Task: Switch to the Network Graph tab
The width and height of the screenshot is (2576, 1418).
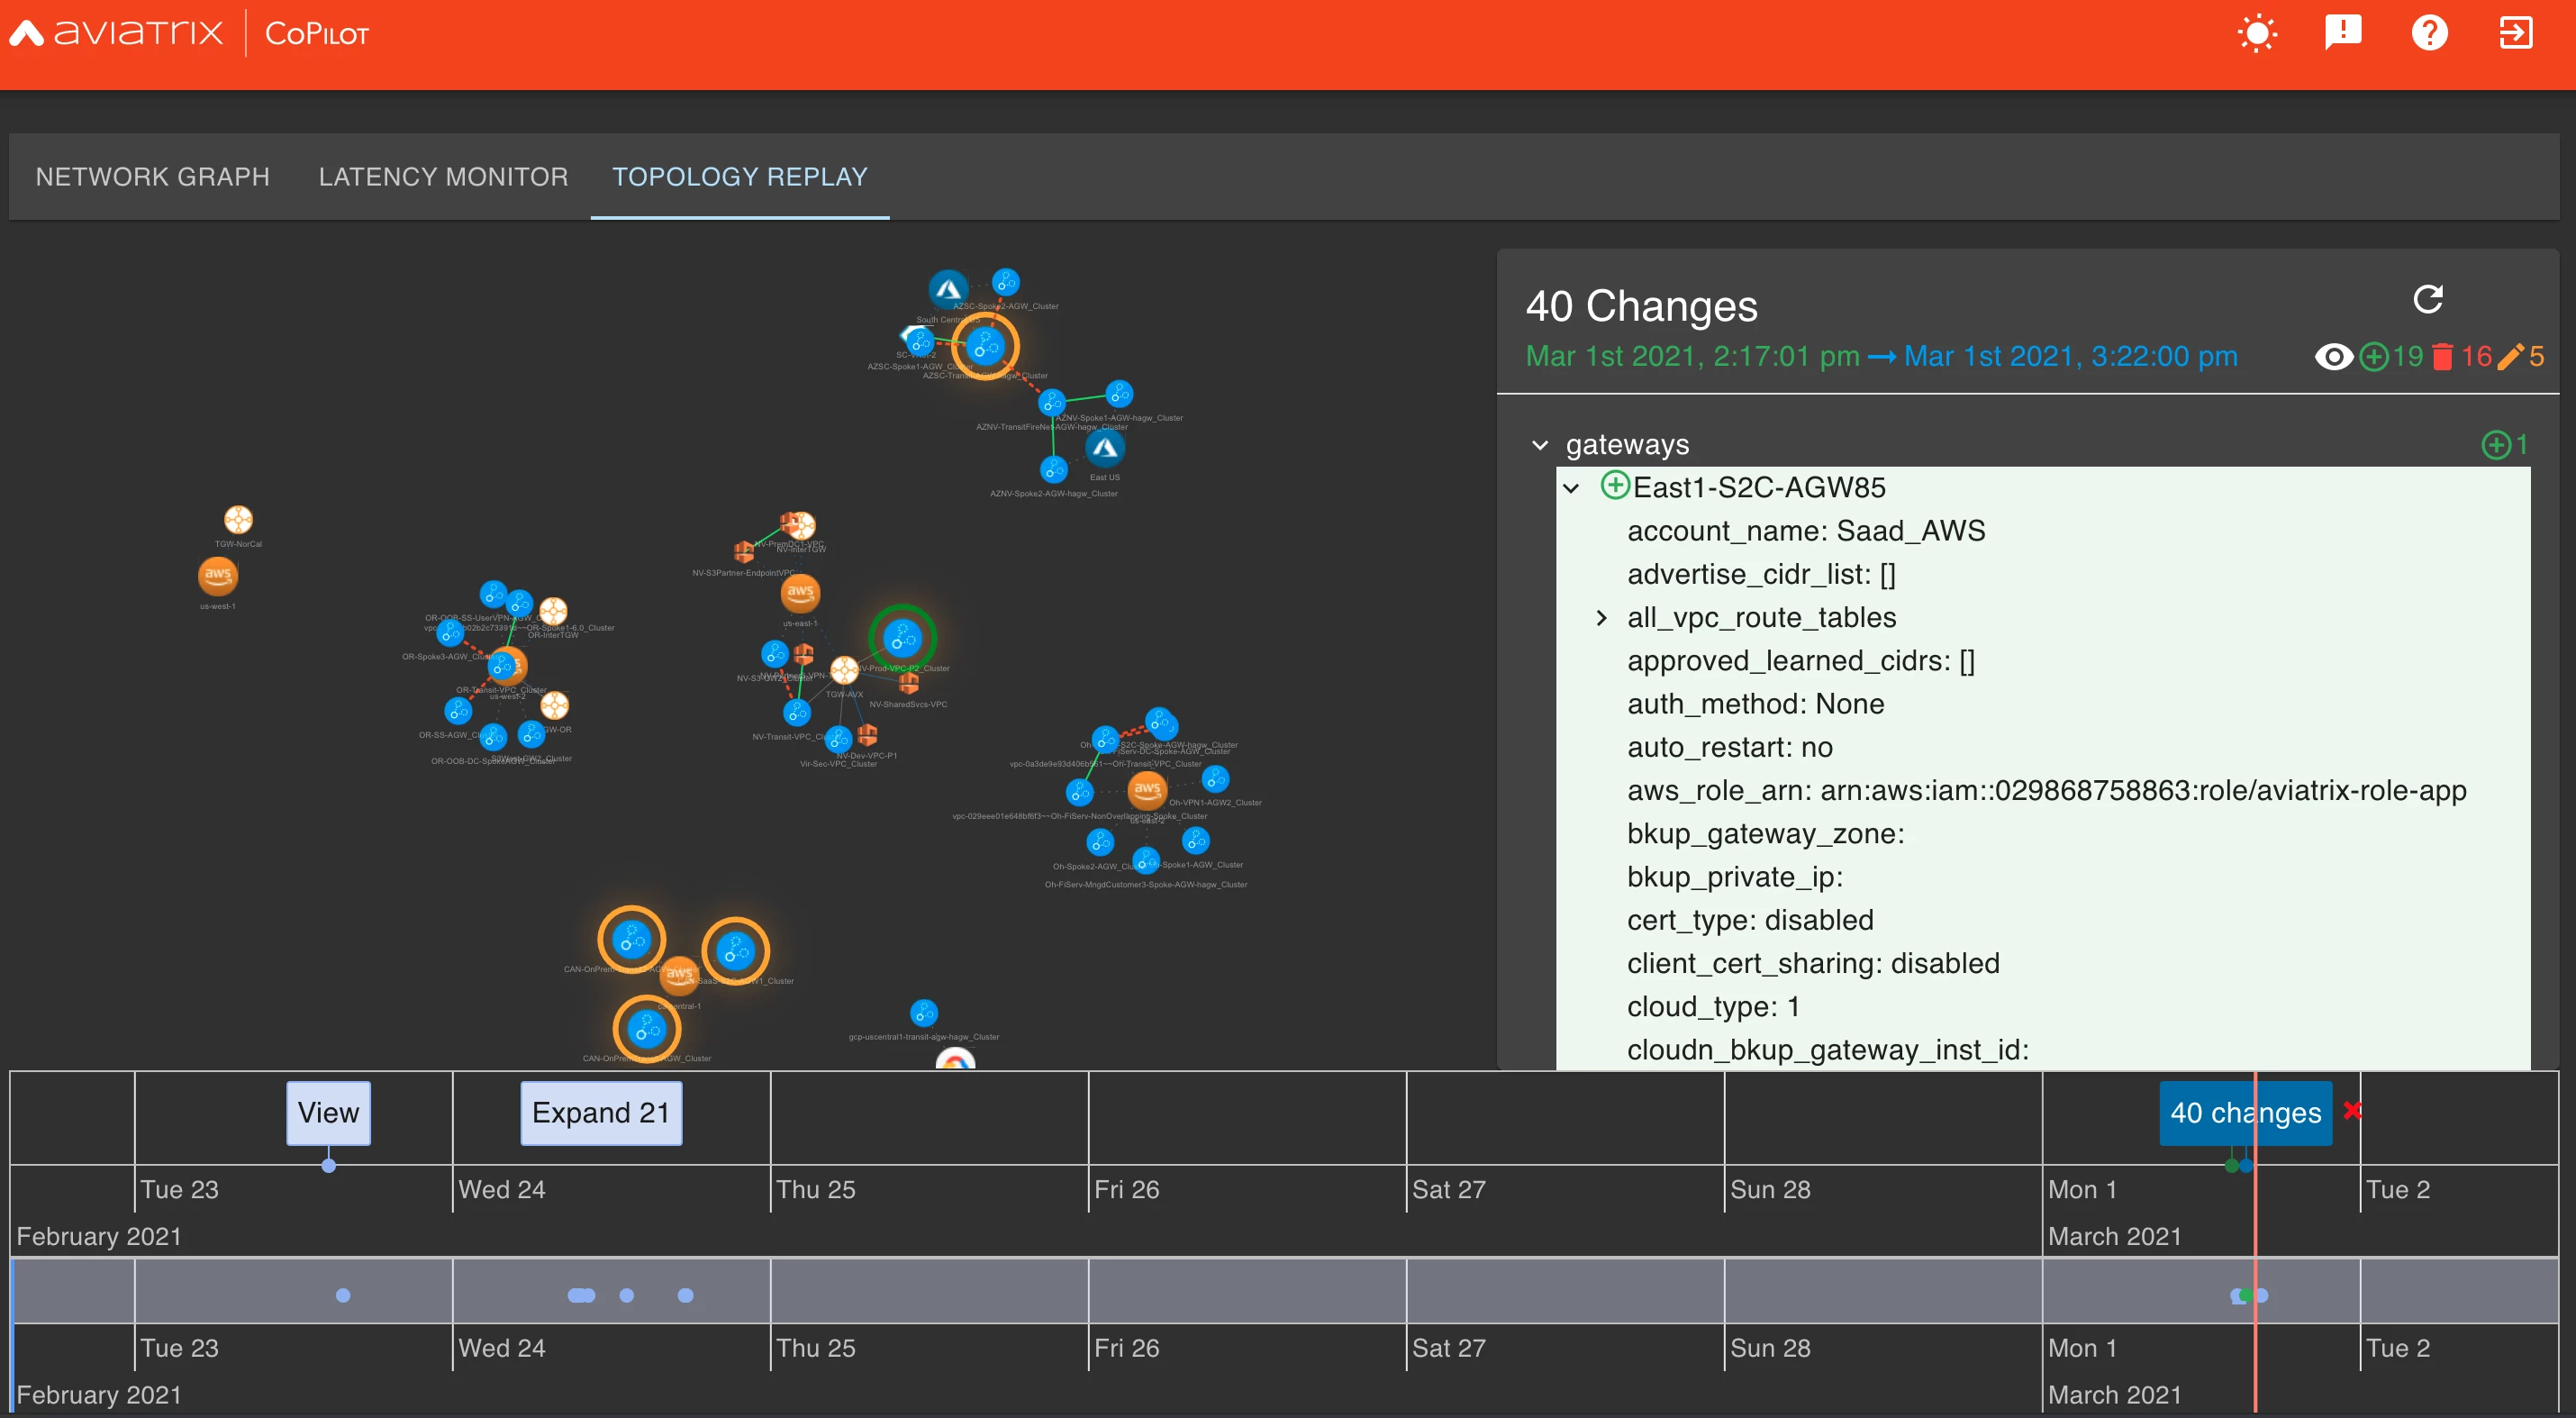Action: point(153,177)
